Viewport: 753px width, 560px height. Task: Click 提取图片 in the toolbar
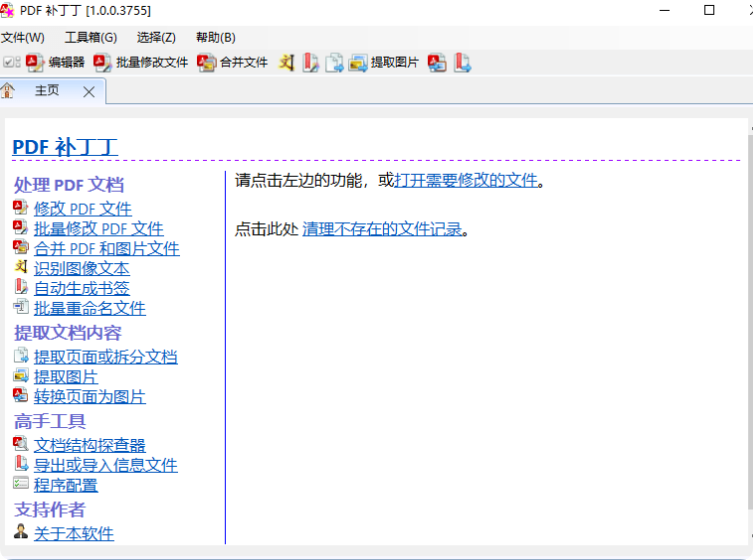[384, 62]
